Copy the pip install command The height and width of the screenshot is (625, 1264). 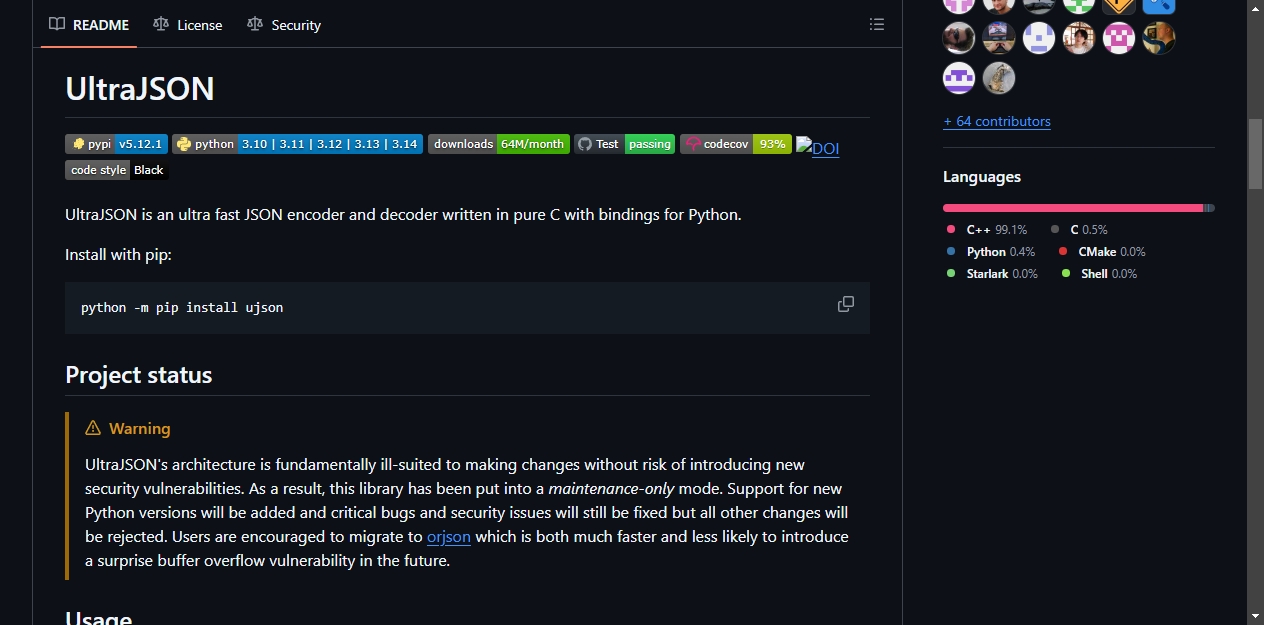846,304
